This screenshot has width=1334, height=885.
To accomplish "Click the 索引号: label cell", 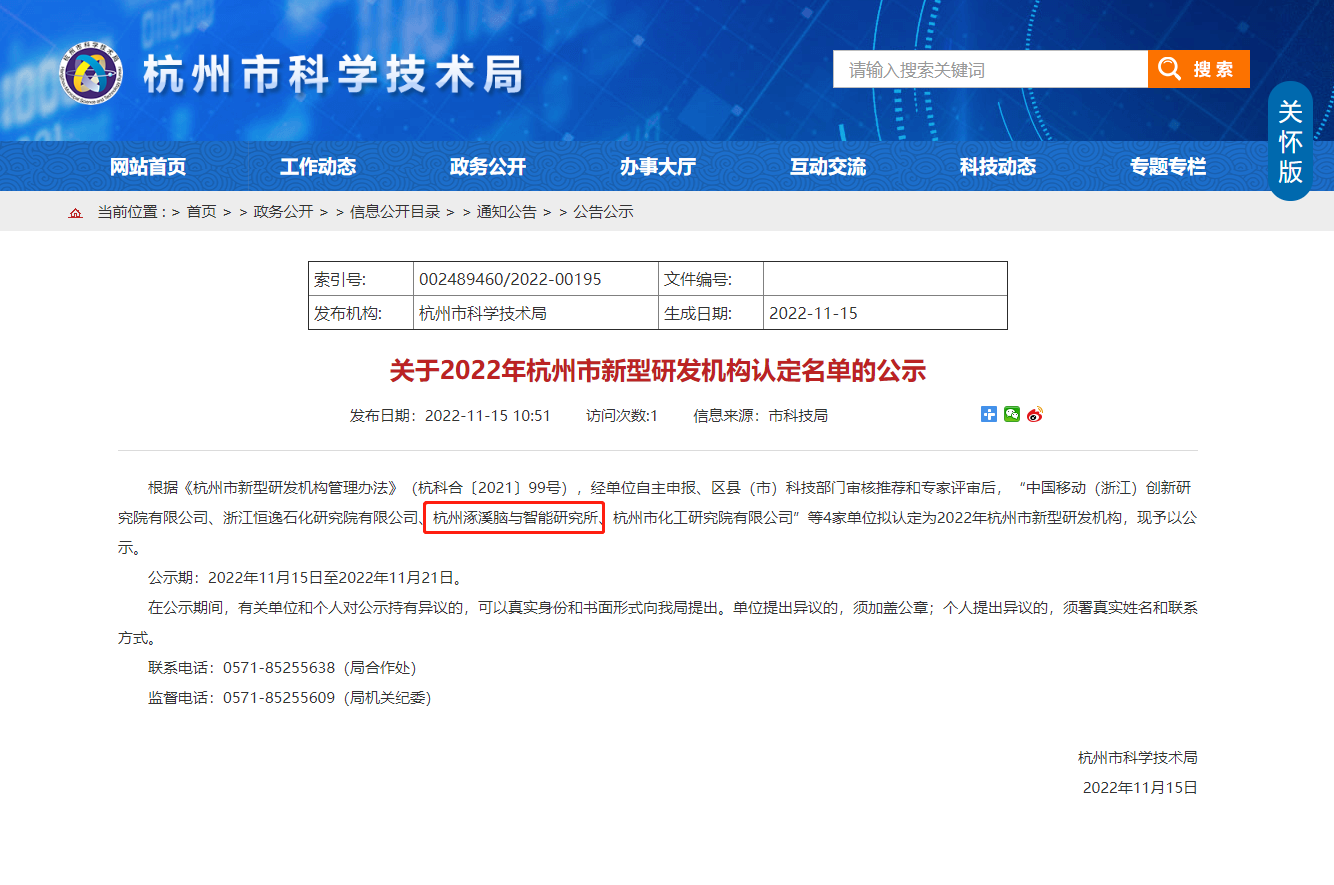I will coord(361,279).
